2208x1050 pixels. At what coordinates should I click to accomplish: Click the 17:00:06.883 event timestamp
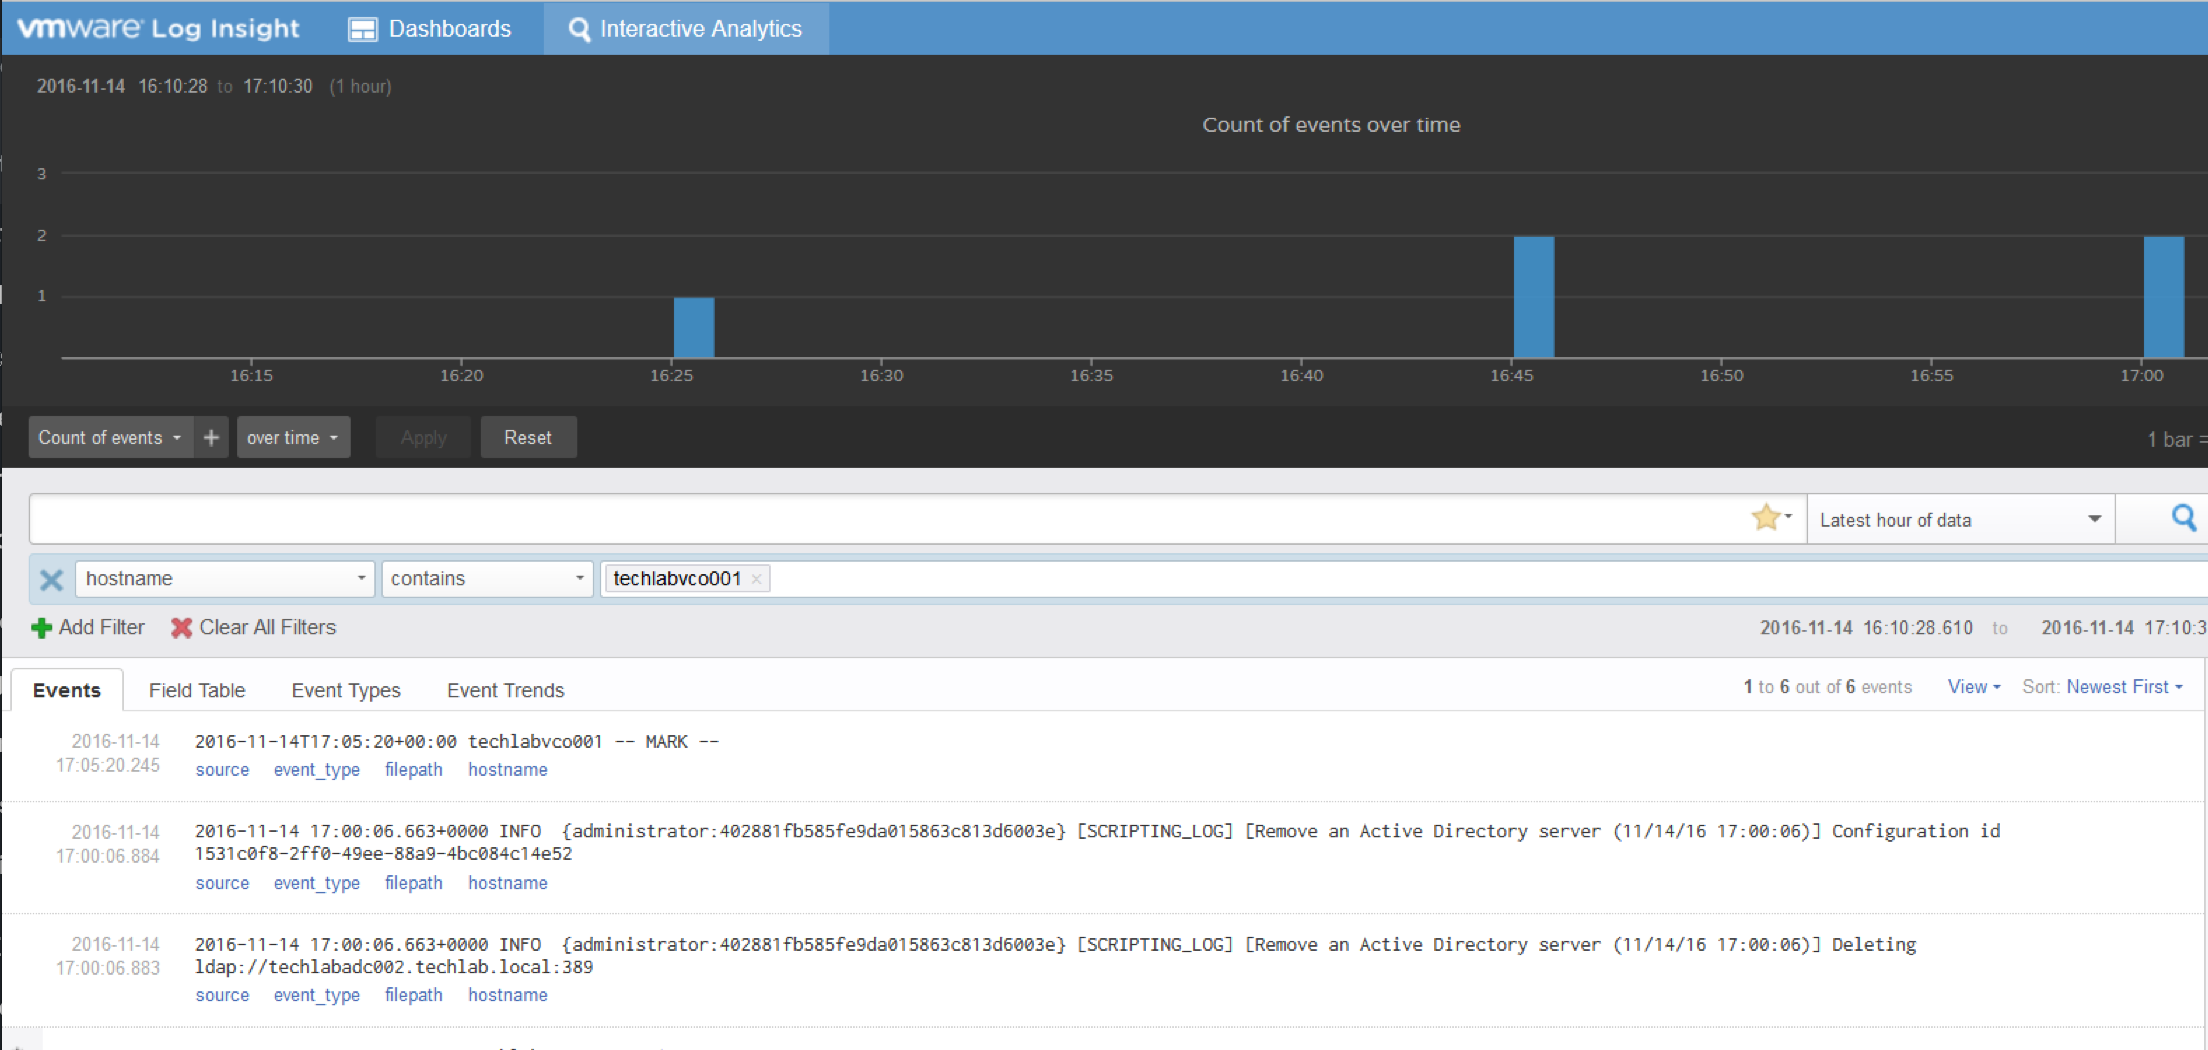point(108,956)
